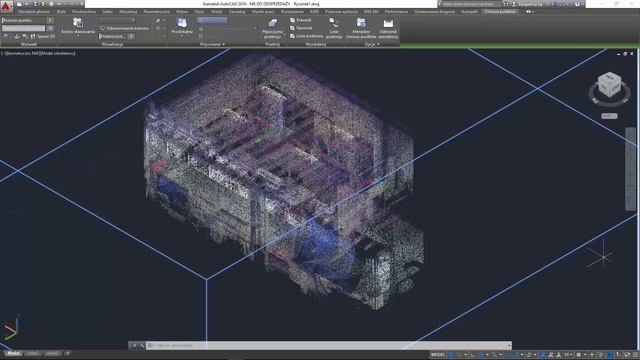Open the Prostokątne crop dropdown arrow
640x360 pixels.
coord(182,36)
